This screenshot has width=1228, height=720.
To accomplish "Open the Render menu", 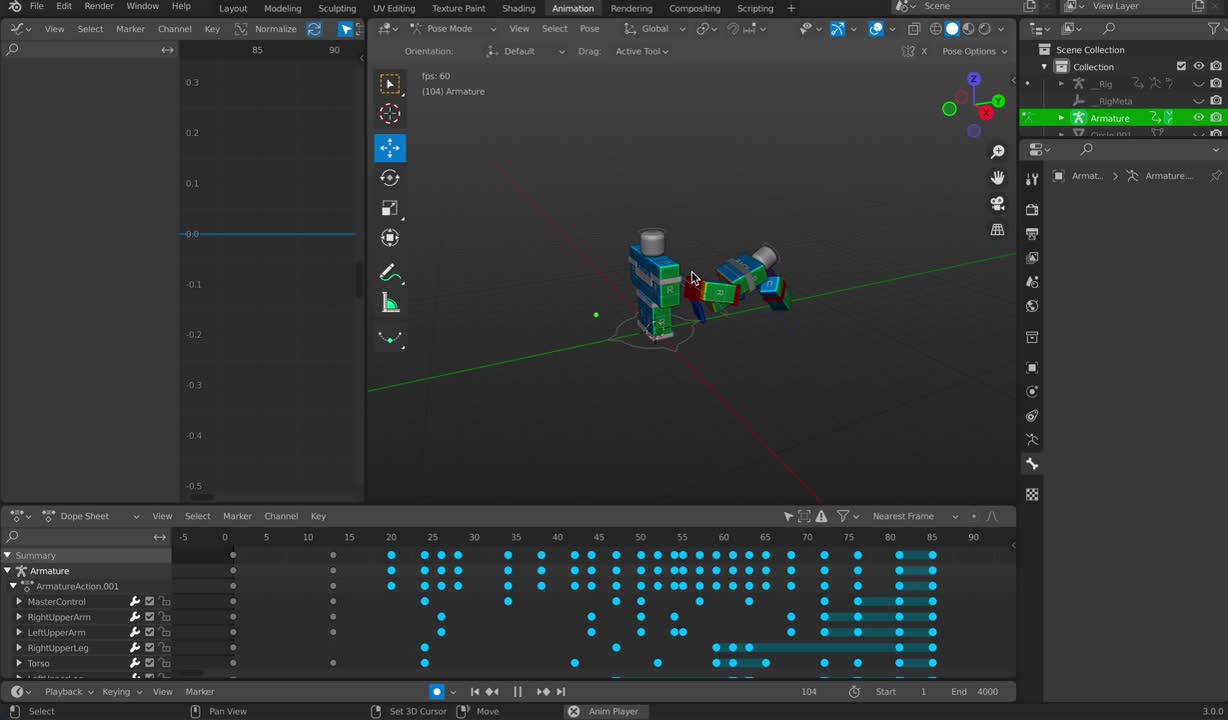I will pyautogui.click(x=99, y=7).
